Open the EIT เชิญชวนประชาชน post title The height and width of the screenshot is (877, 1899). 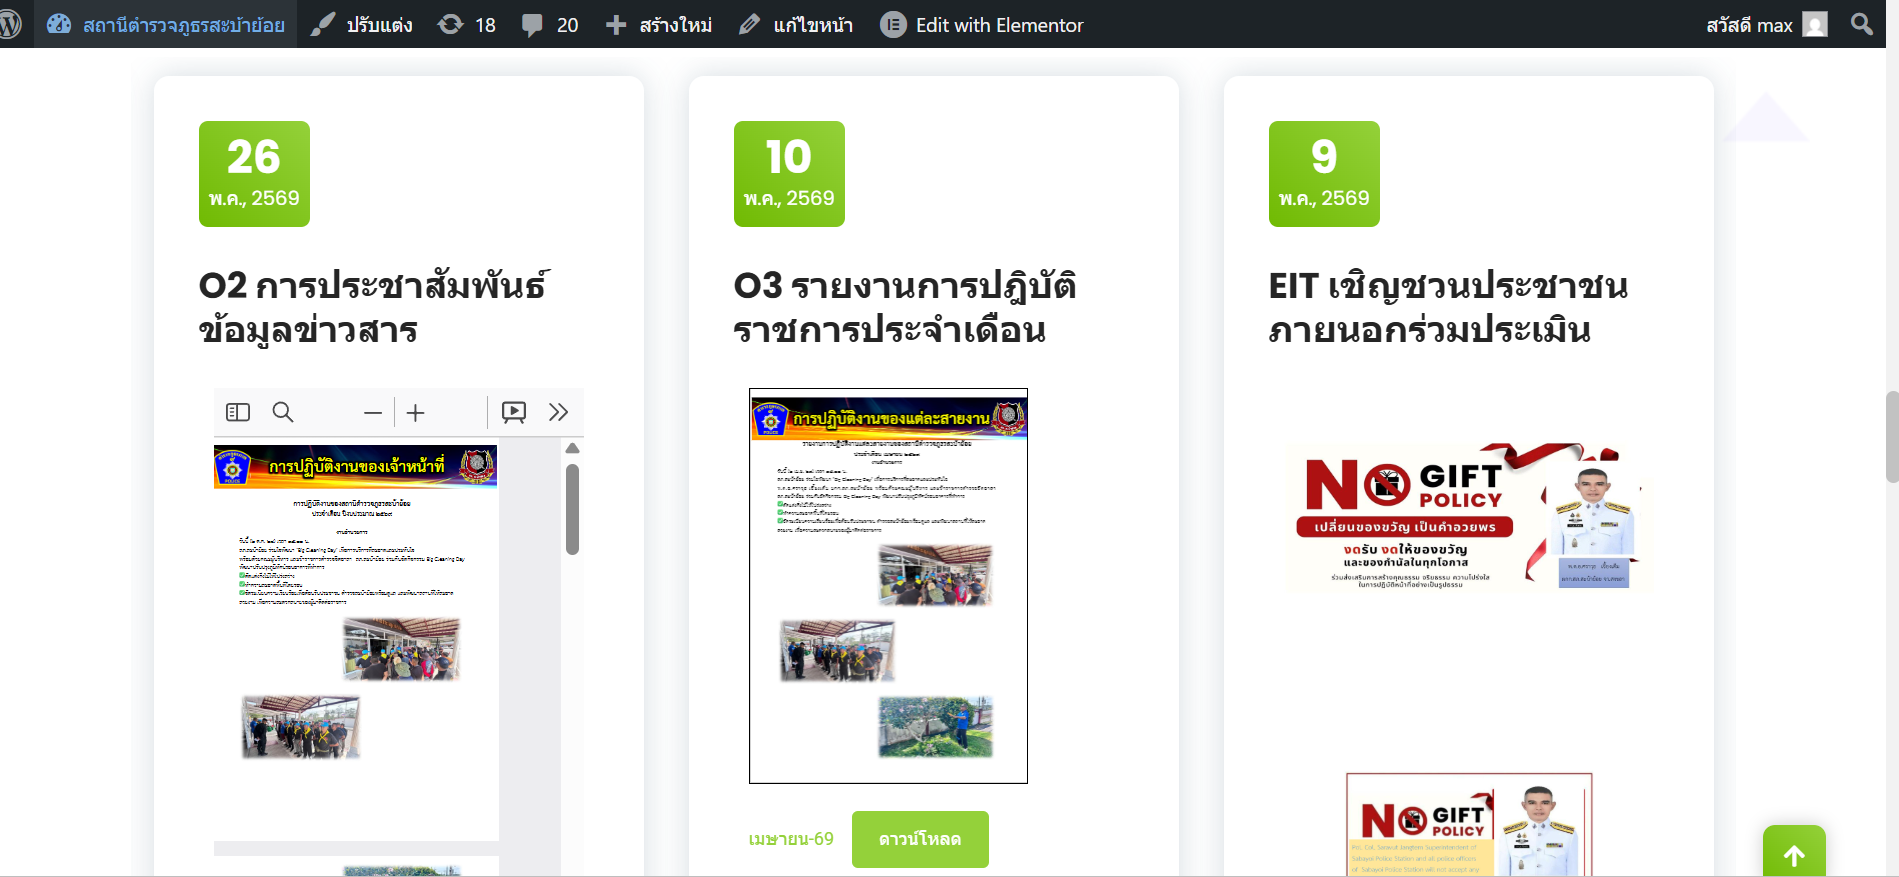click(1448, 307)
